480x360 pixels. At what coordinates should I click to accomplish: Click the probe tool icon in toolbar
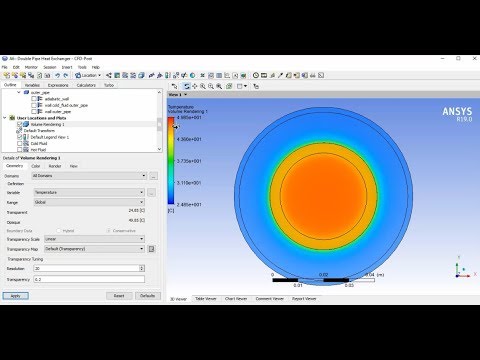click(x=280, y=75)
